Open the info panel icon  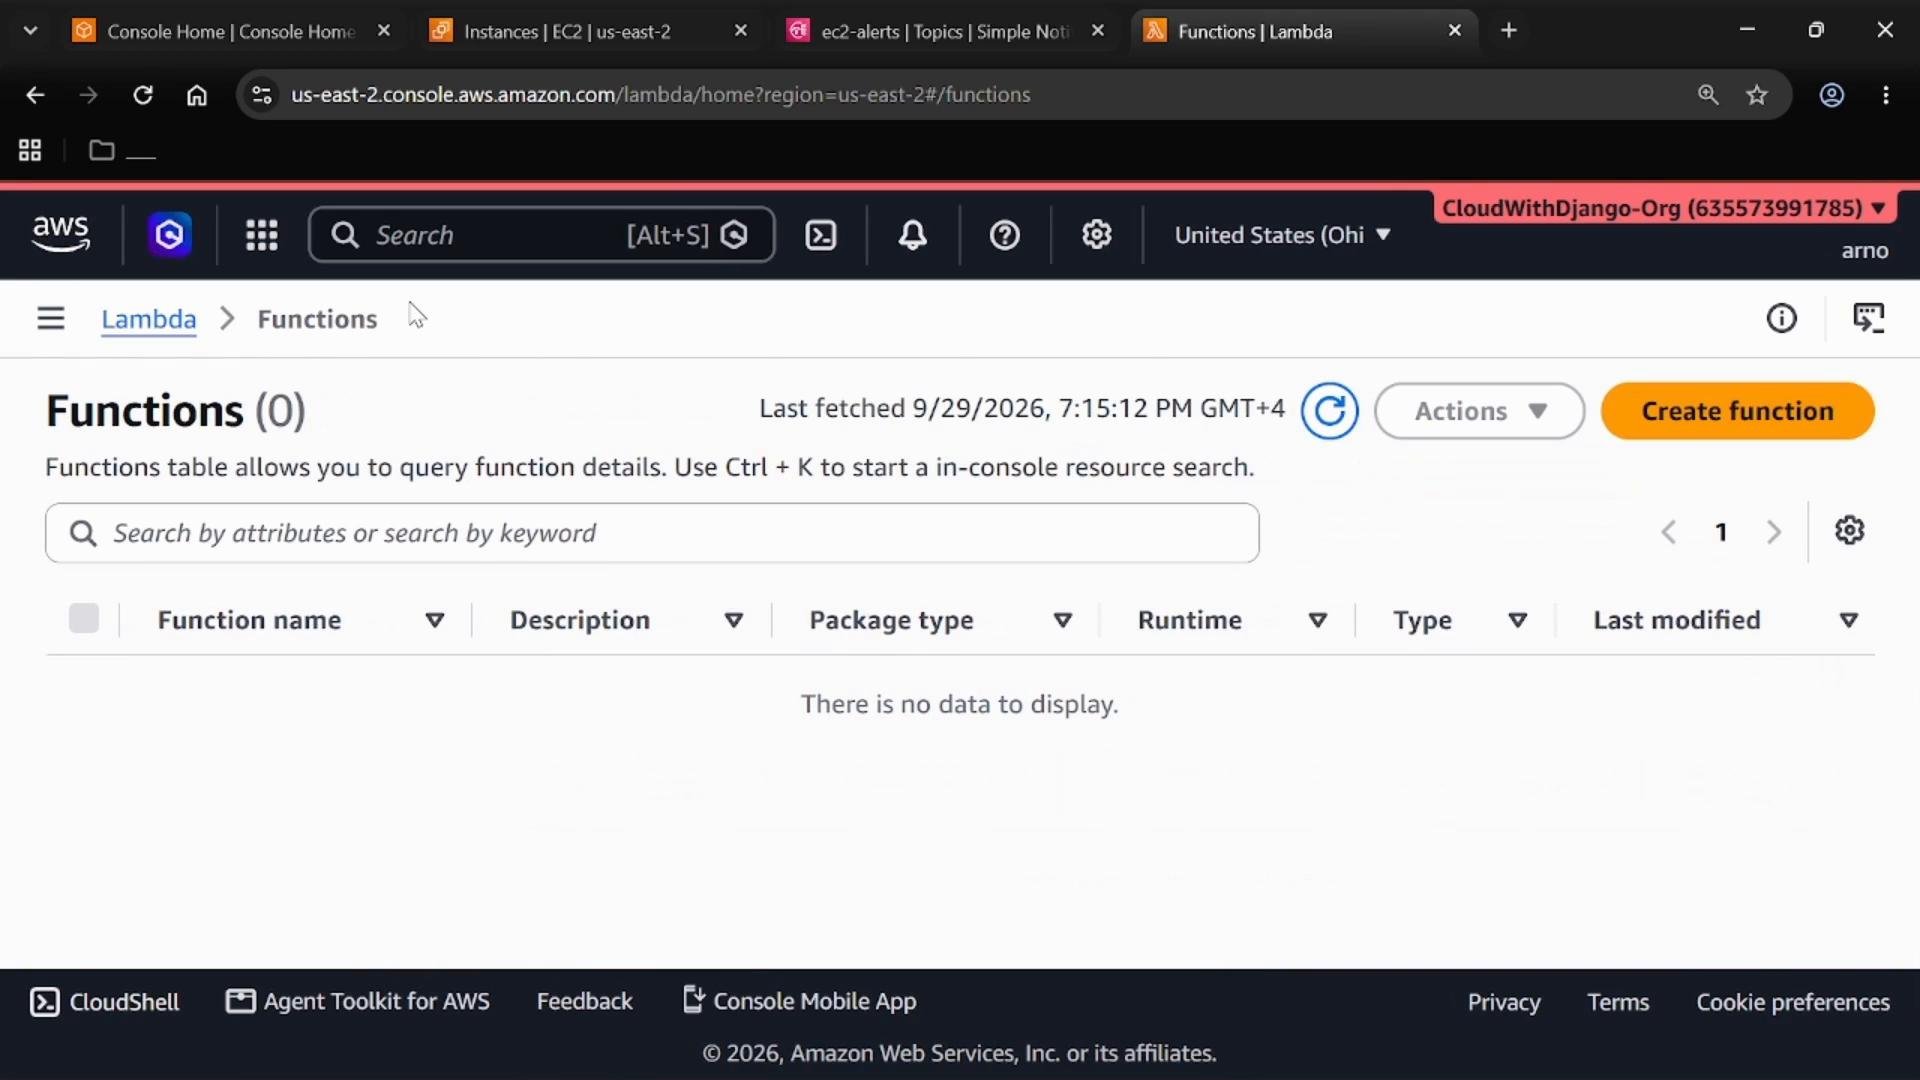(1781, 318)
